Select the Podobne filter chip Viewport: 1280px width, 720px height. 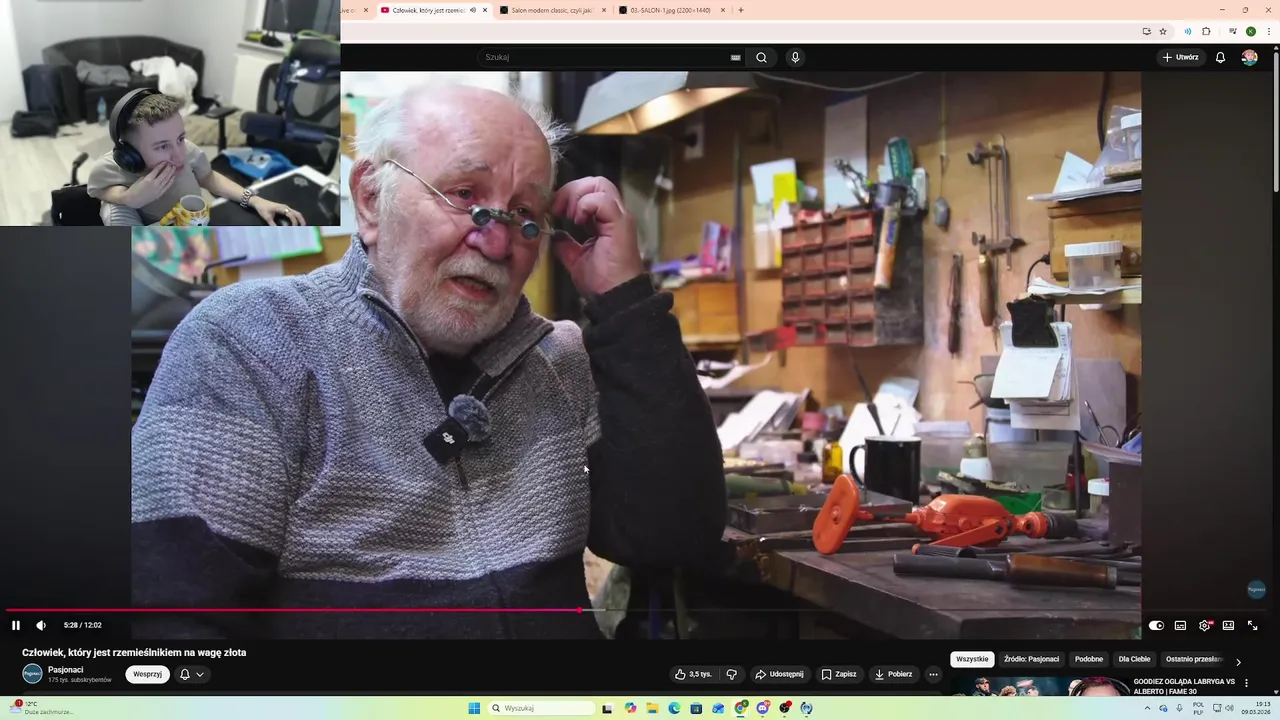[x=1089, y=659]
